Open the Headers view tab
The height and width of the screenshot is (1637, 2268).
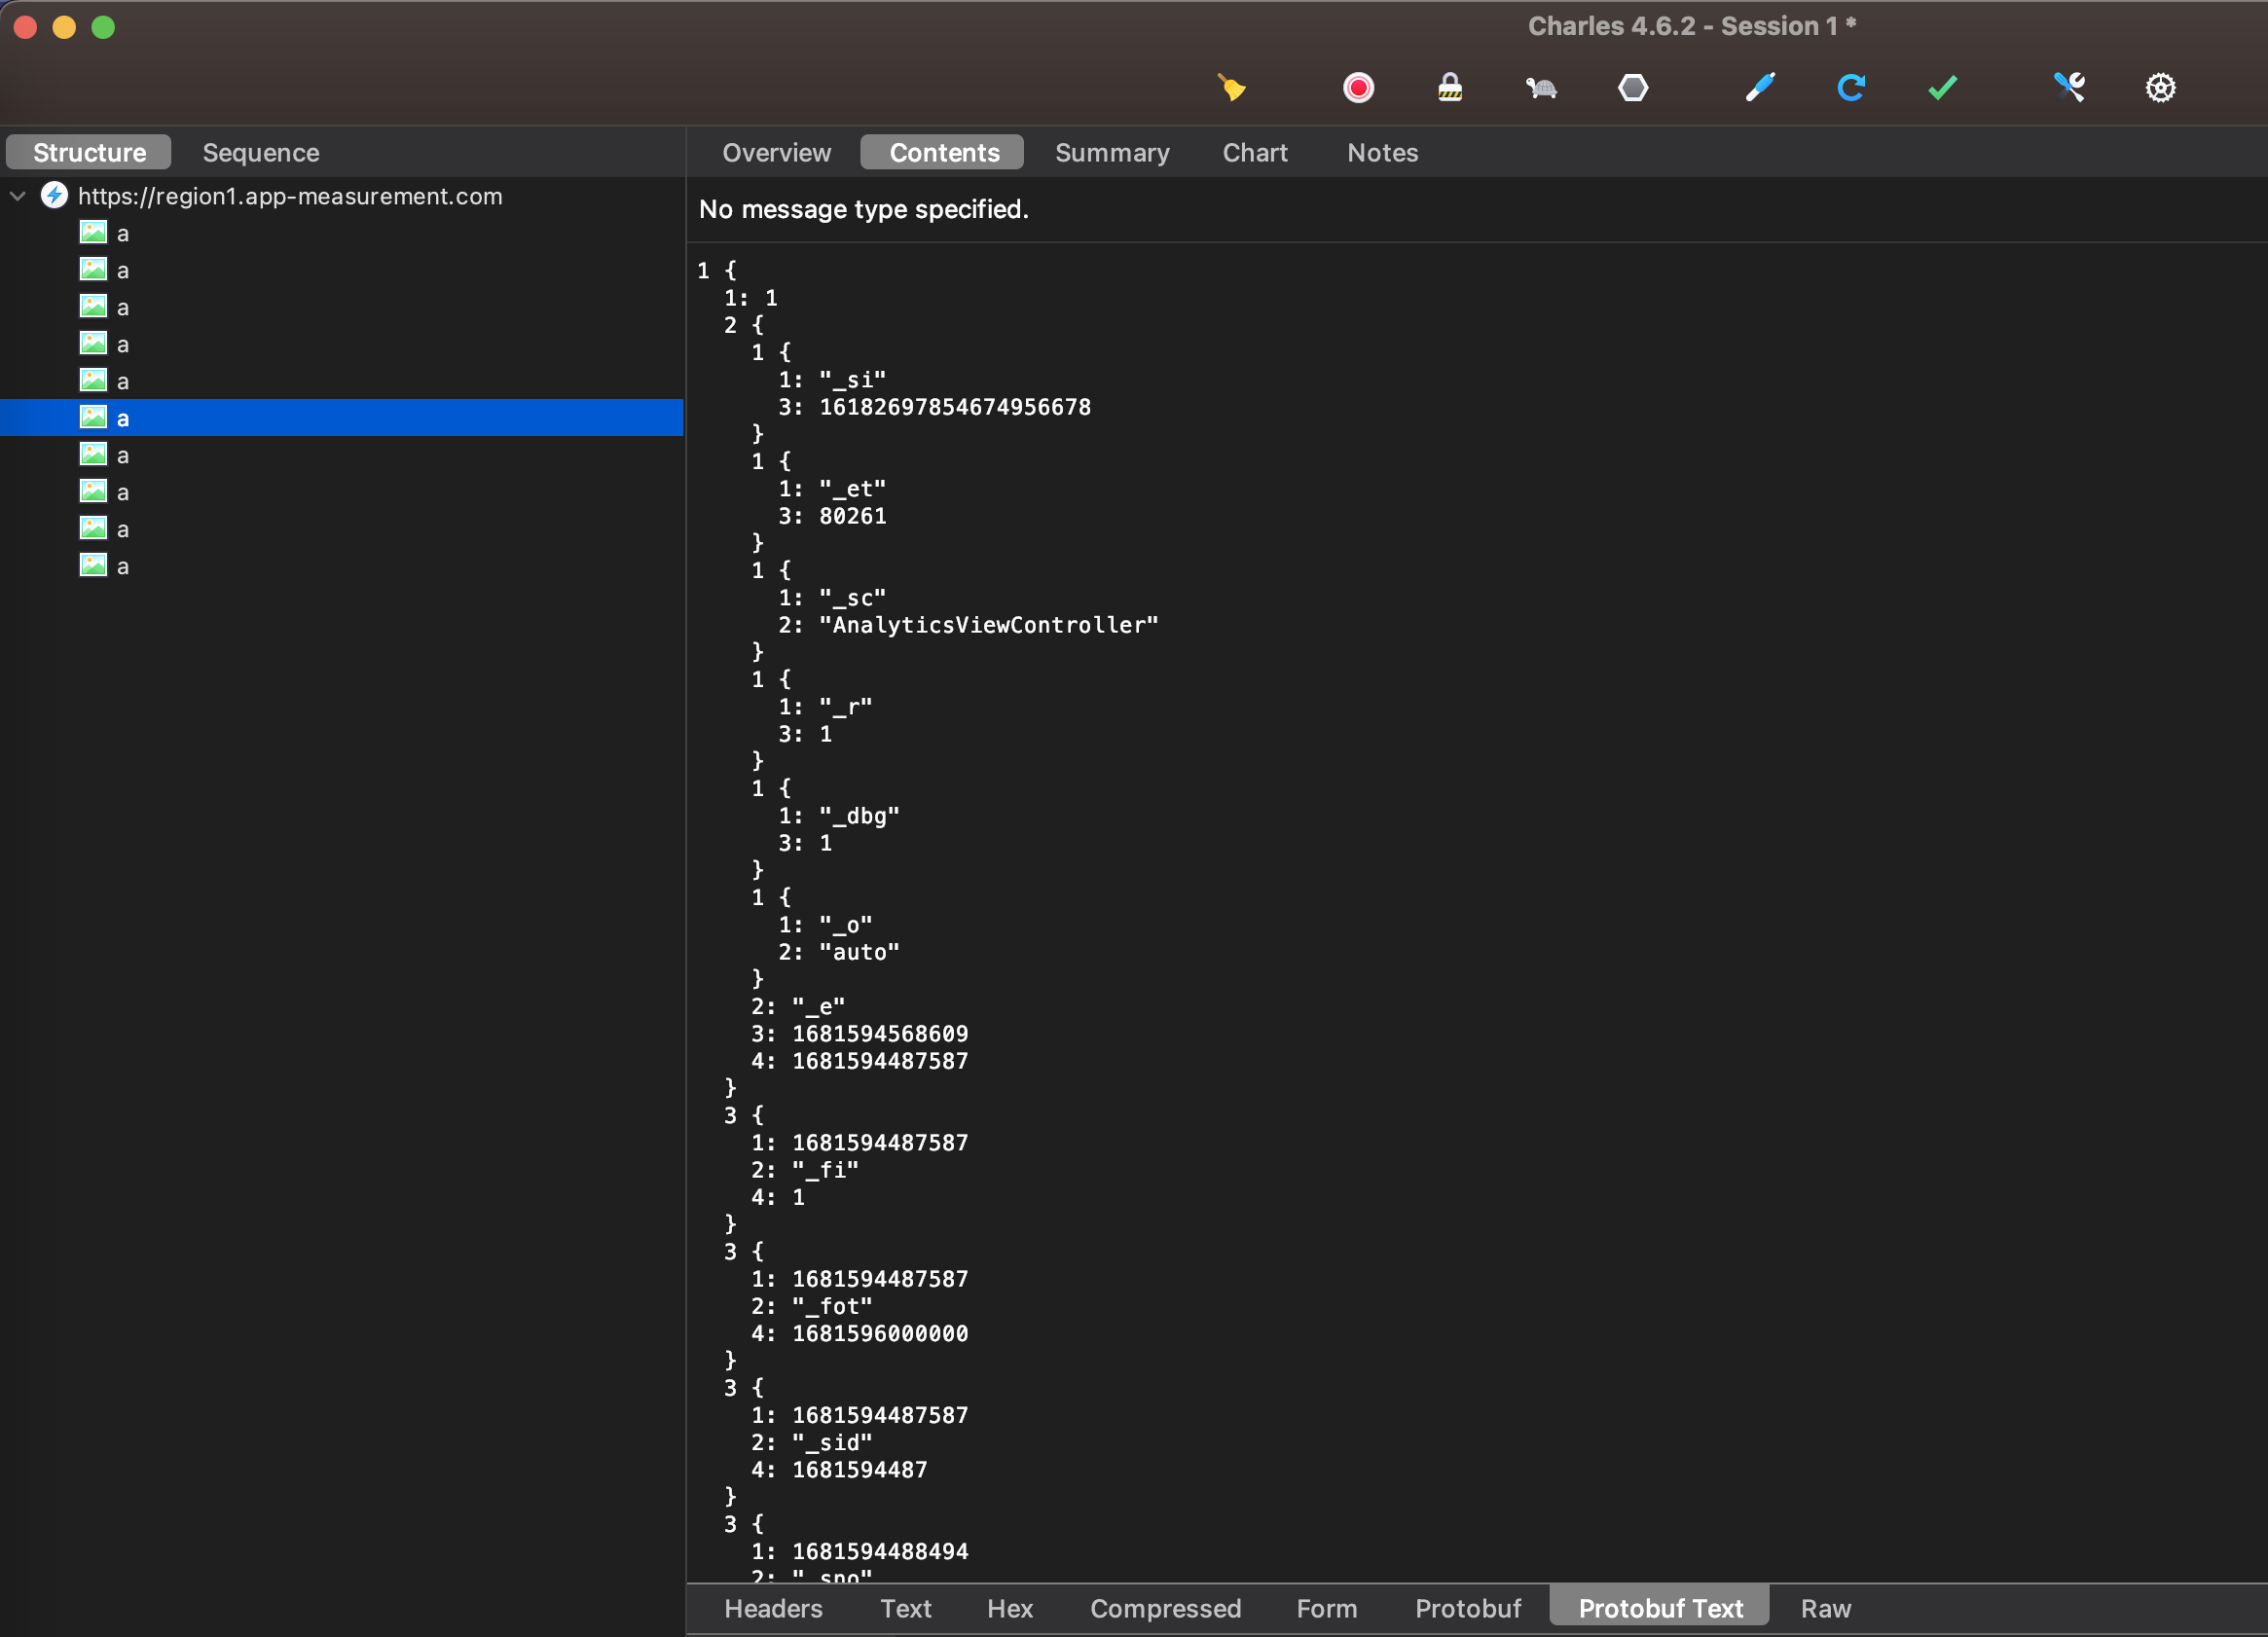(x=773, y=1608)
